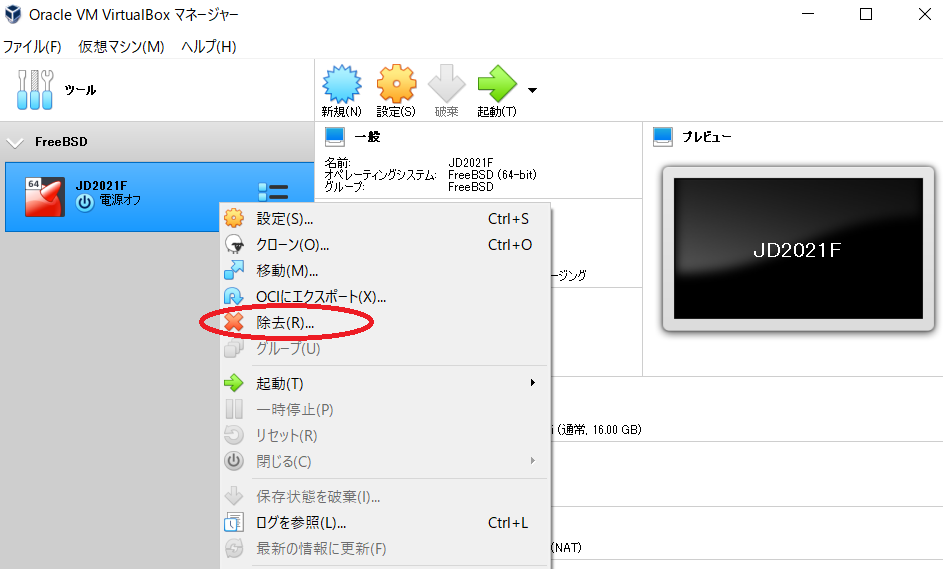Open the File (ファイル) menu
Viewport: 943px width, 569px height.
pos(32,47)
